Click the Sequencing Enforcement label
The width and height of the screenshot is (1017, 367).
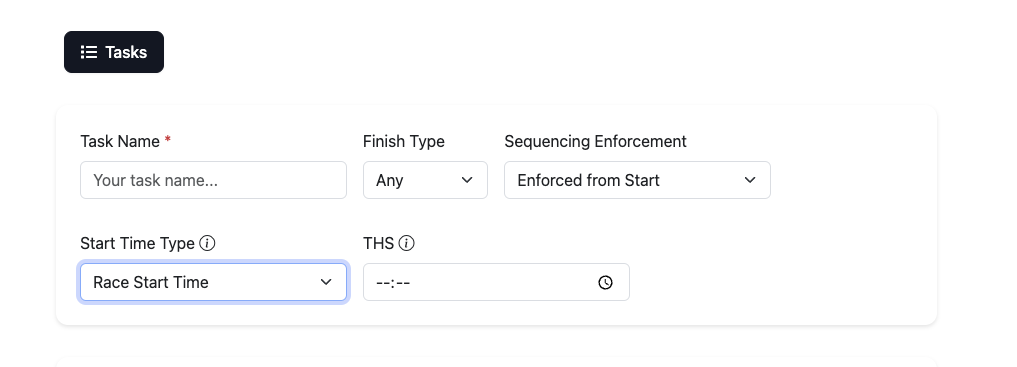[595, 141]
